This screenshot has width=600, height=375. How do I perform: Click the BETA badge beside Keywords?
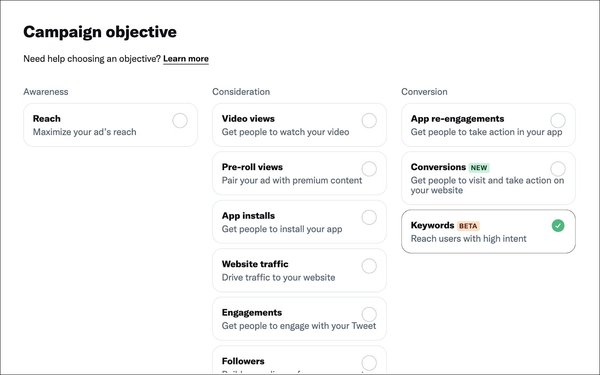(468, 226)
